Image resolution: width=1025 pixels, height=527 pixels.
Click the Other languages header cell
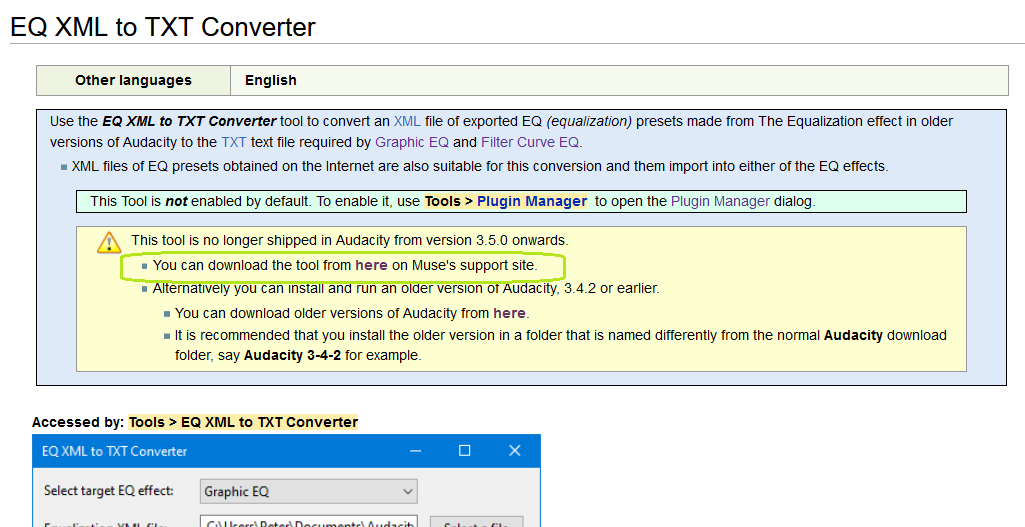pyautogui.click(x=133, y=80)
